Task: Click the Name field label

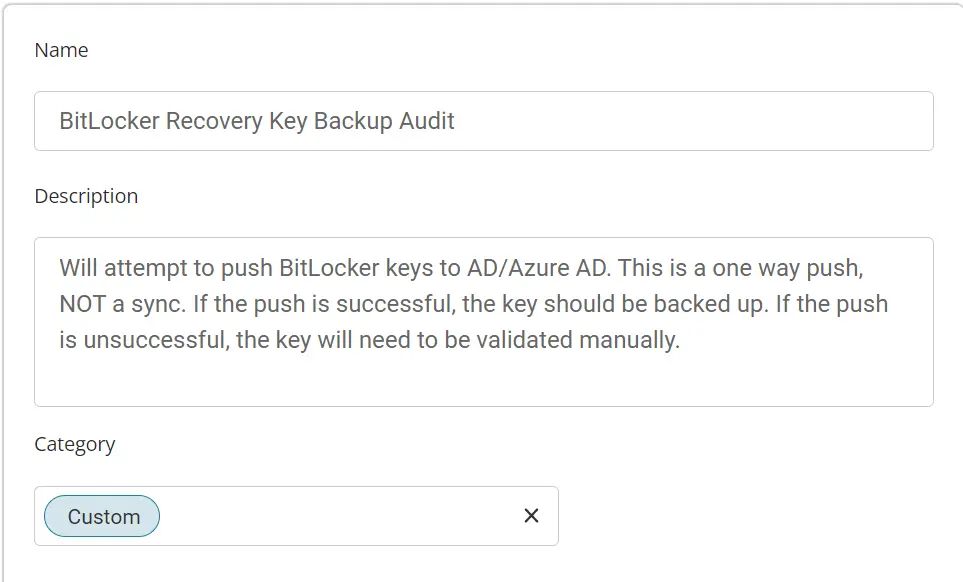Action: click(x=61, y=50)
